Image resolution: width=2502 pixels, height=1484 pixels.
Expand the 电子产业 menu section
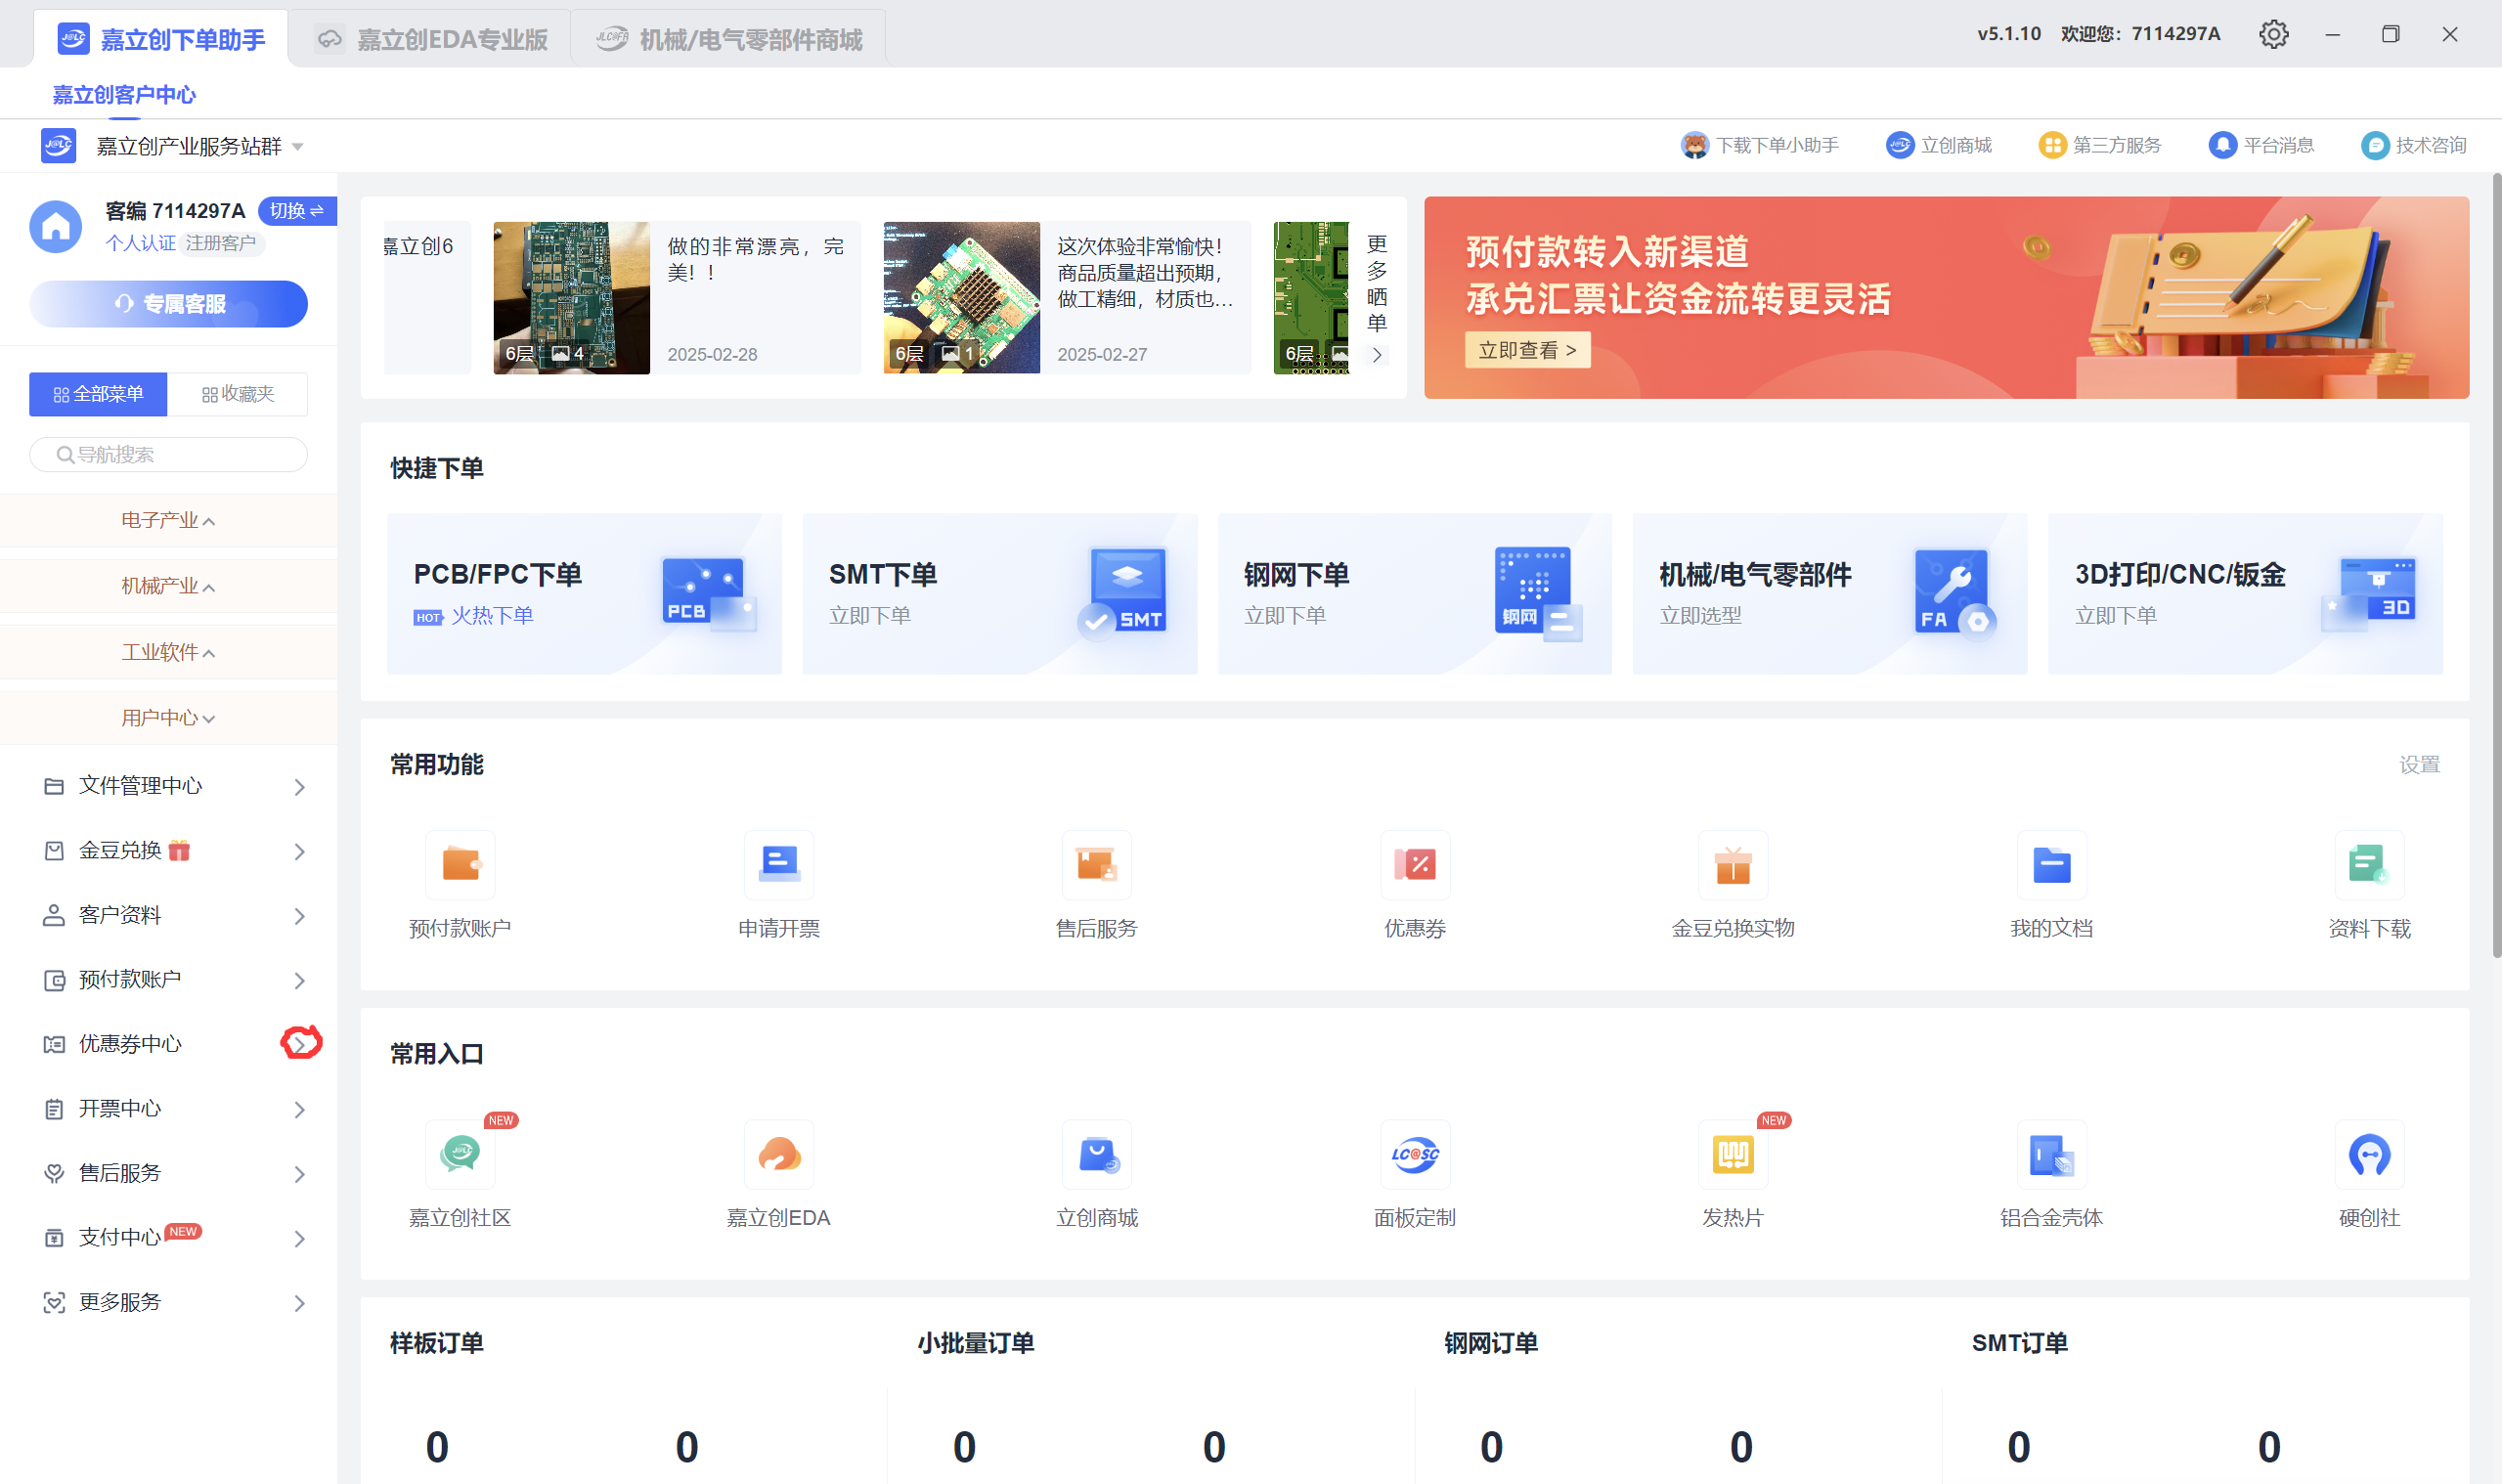168,520
